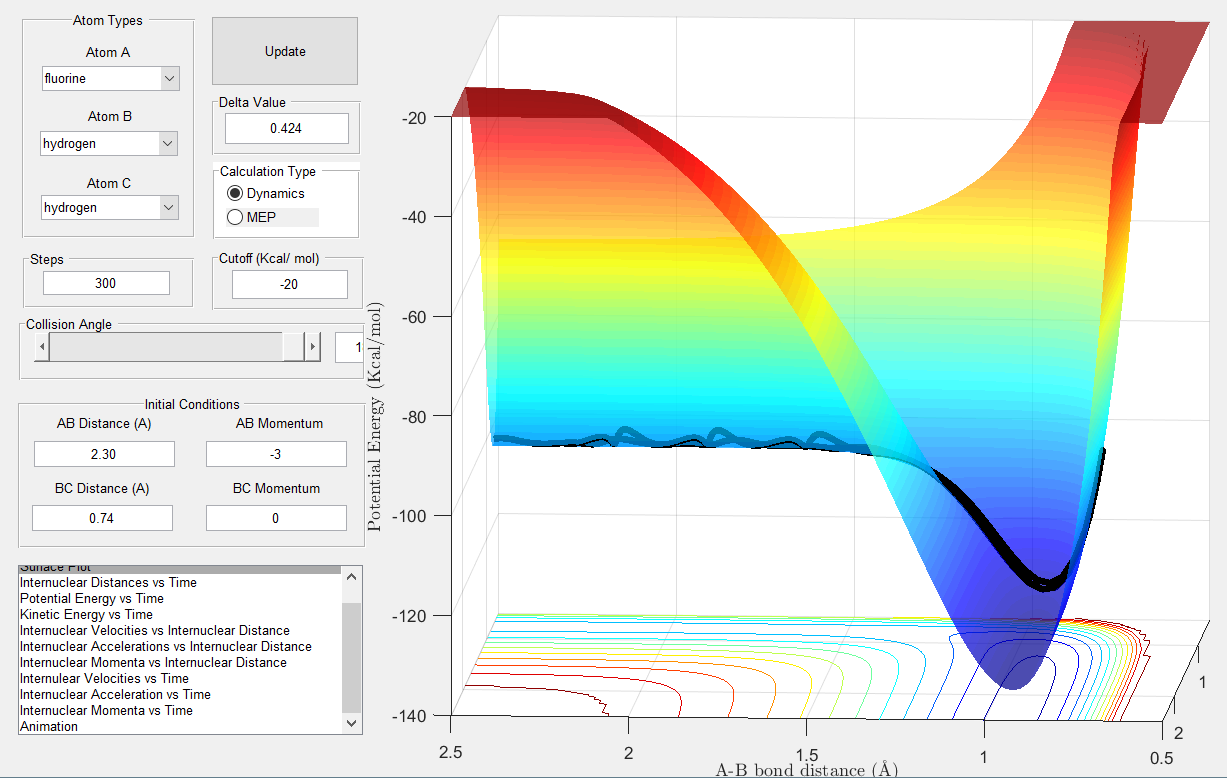Click the Delta Value input field

[x=286, y=129]
